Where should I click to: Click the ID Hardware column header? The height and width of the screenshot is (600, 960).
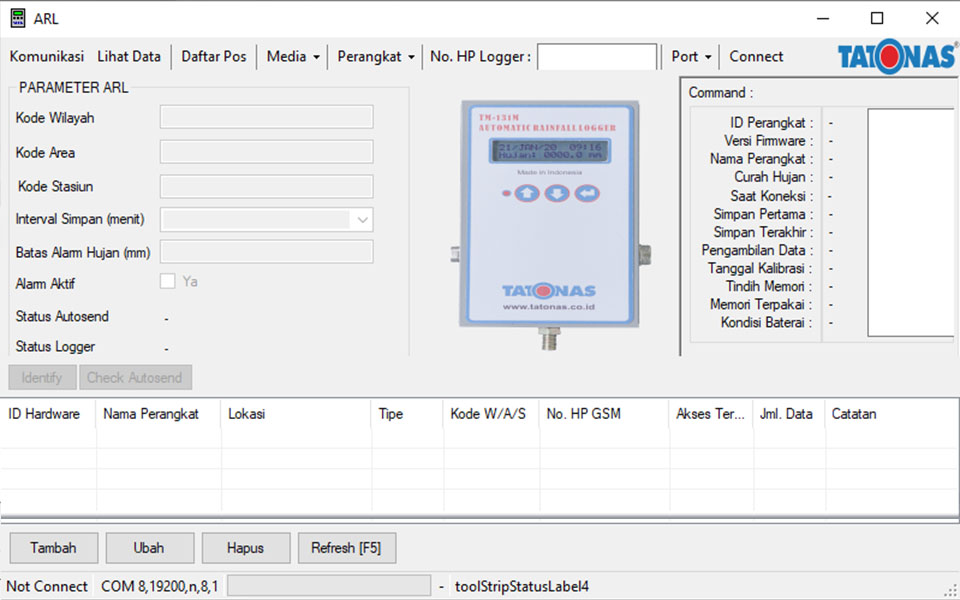[45, 414]
